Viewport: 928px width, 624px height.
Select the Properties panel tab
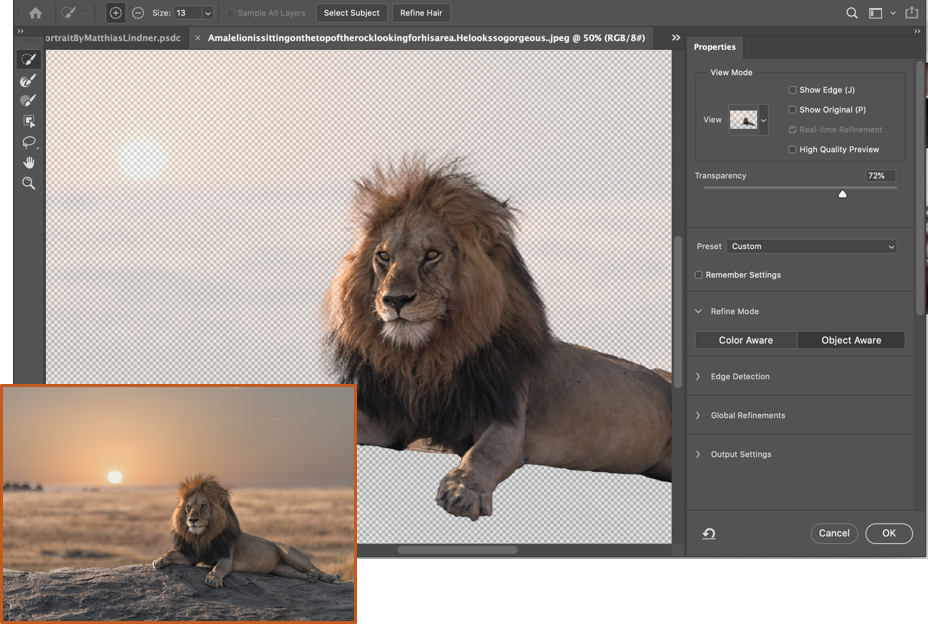[x=715, y=47]
